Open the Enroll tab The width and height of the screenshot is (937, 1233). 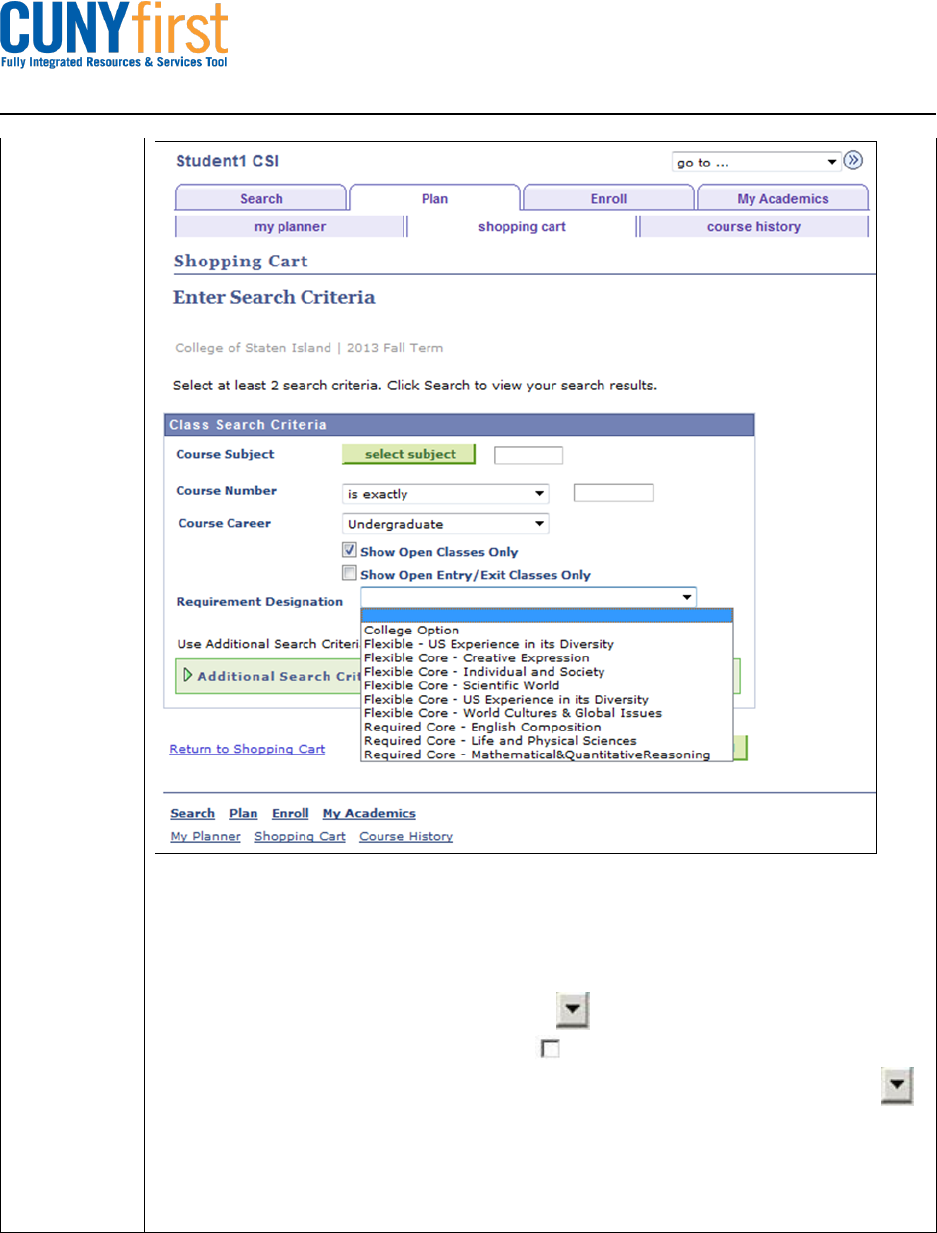609,198
